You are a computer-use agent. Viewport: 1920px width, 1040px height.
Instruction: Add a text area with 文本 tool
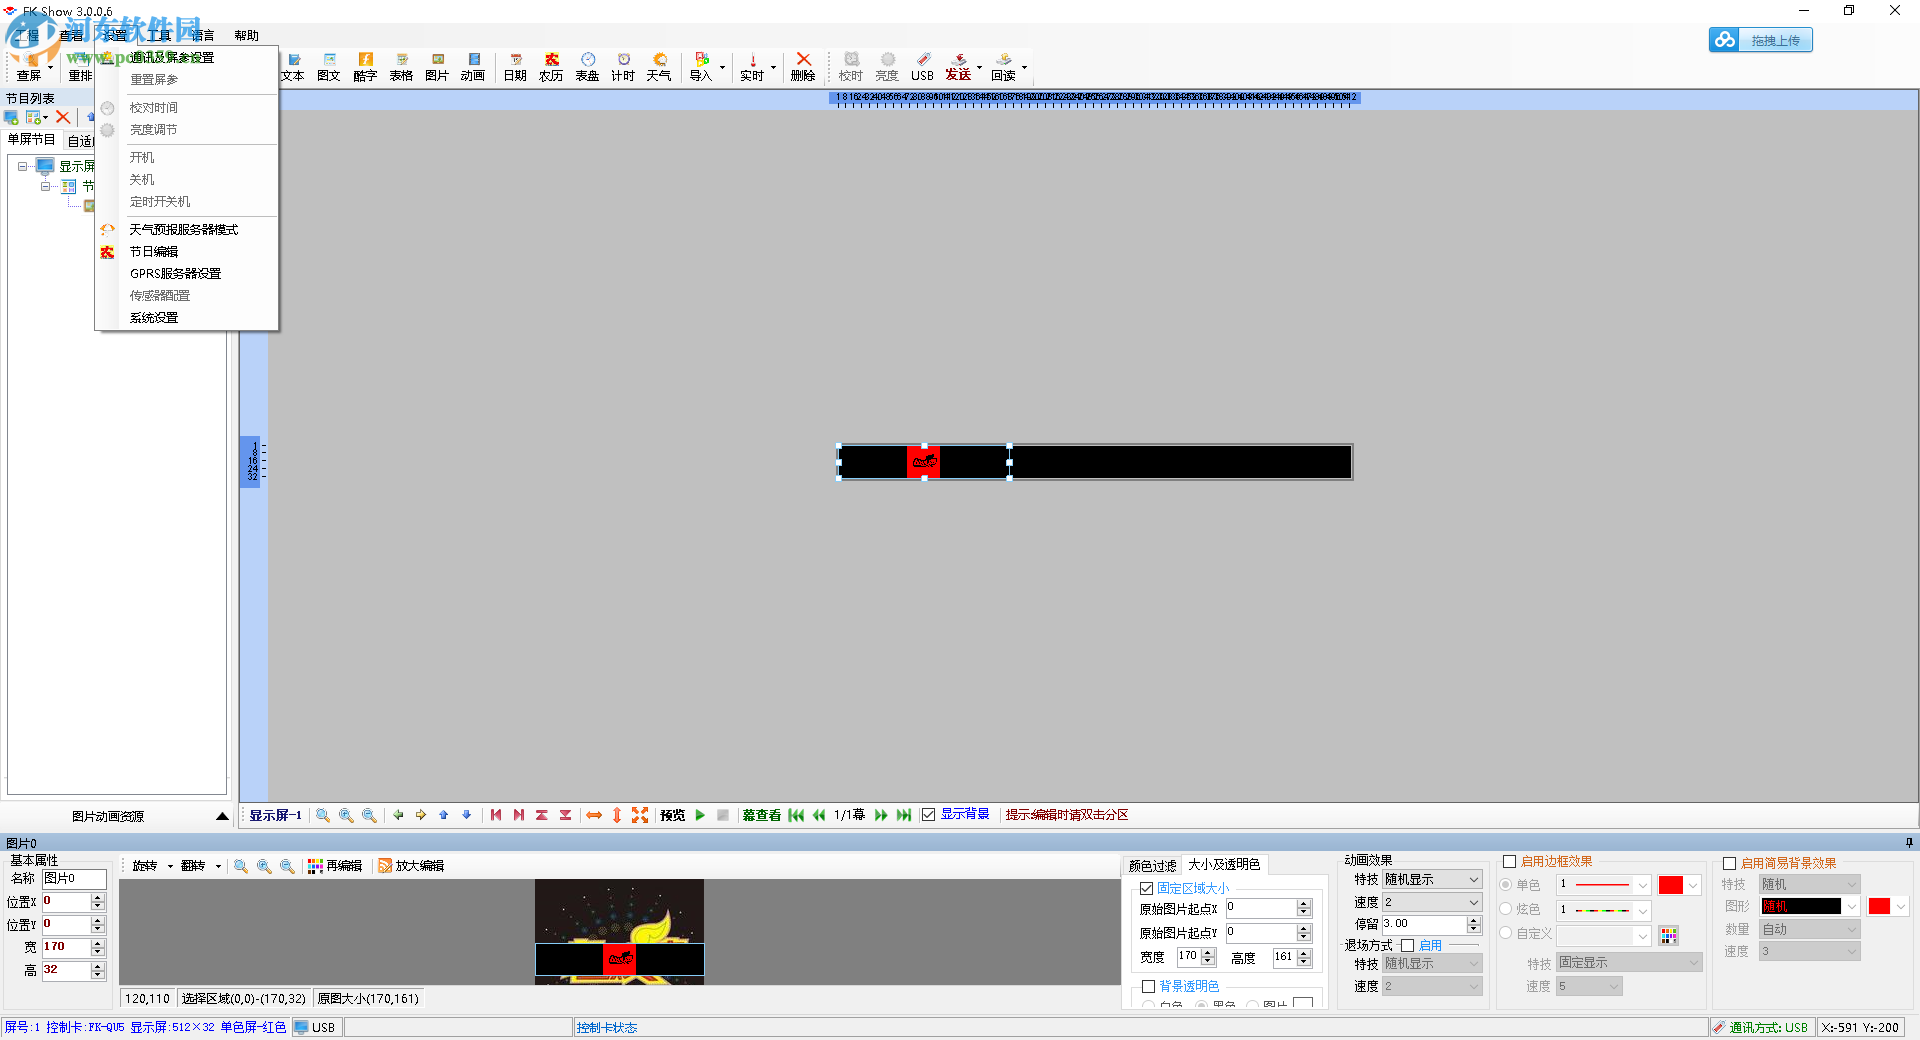click(293, 67)
